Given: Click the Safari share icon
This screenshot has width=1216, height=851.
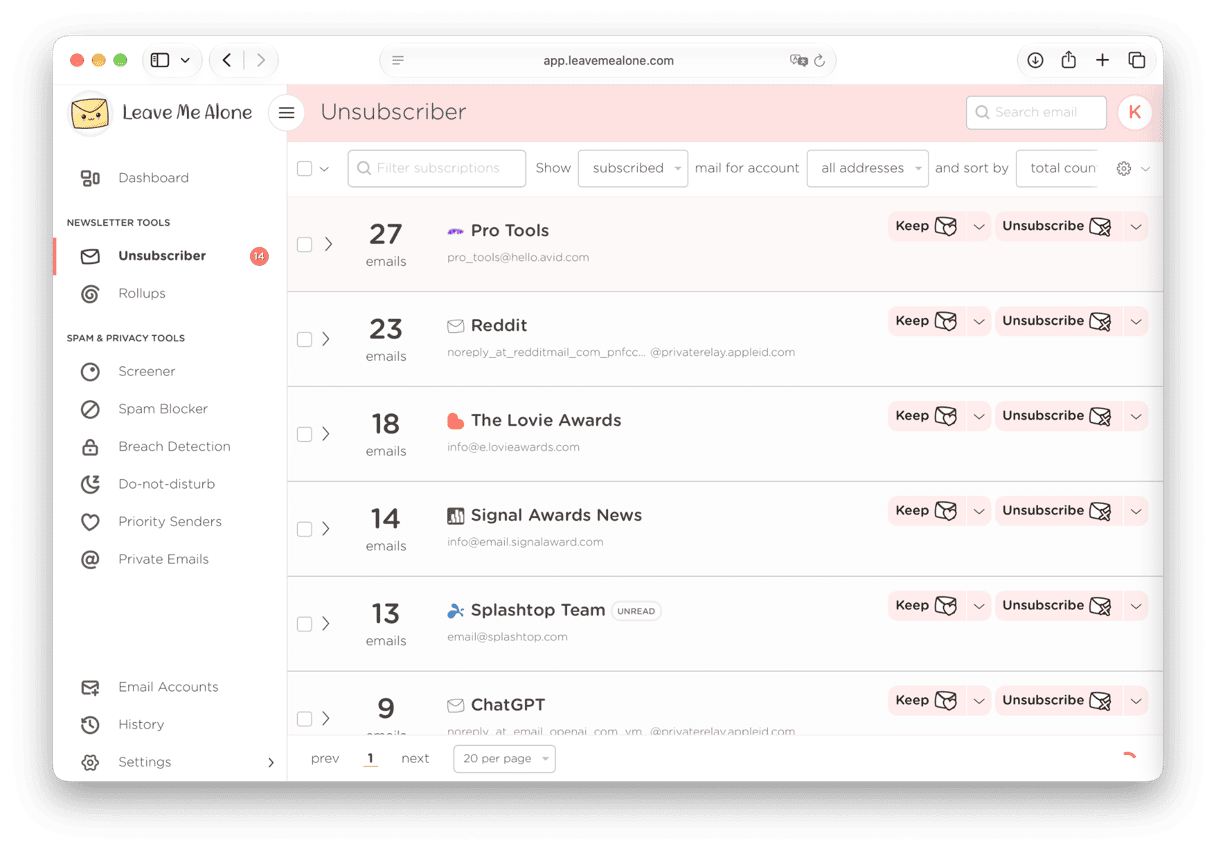Looking at the screenshot, I should coord(1069,60).
